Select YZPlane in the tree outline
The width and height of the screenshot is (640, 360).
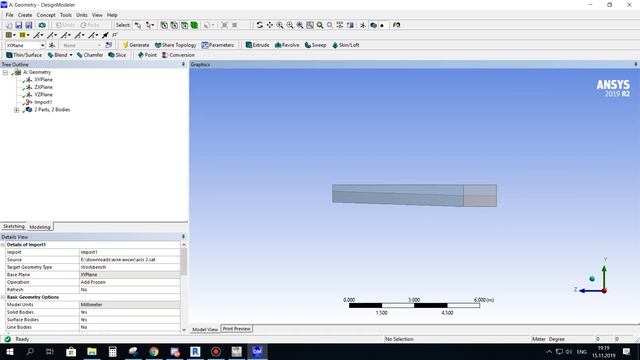pos(43,95)
